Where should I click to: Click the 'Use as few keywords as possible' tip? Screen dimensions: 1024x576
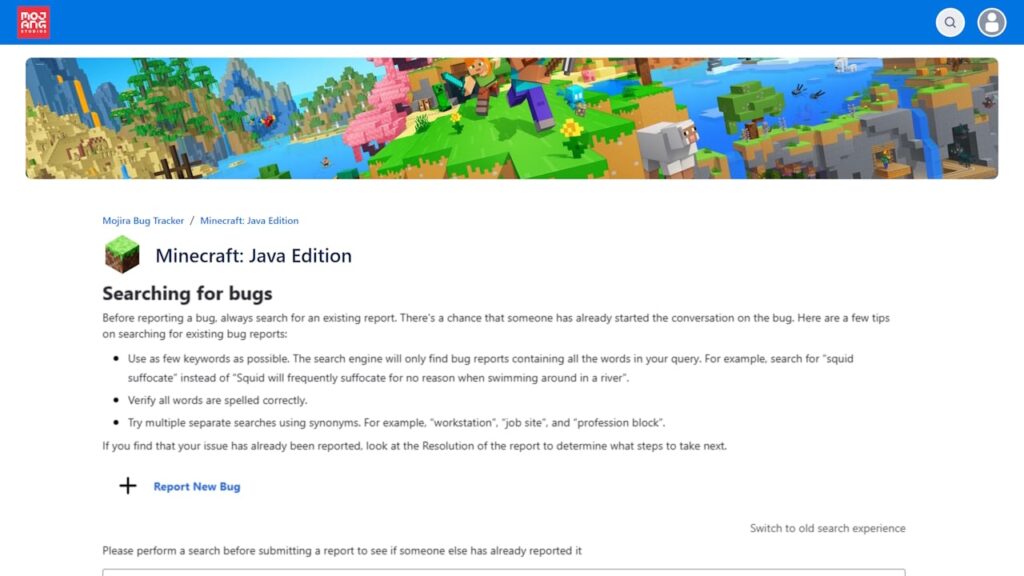[490, 368]
